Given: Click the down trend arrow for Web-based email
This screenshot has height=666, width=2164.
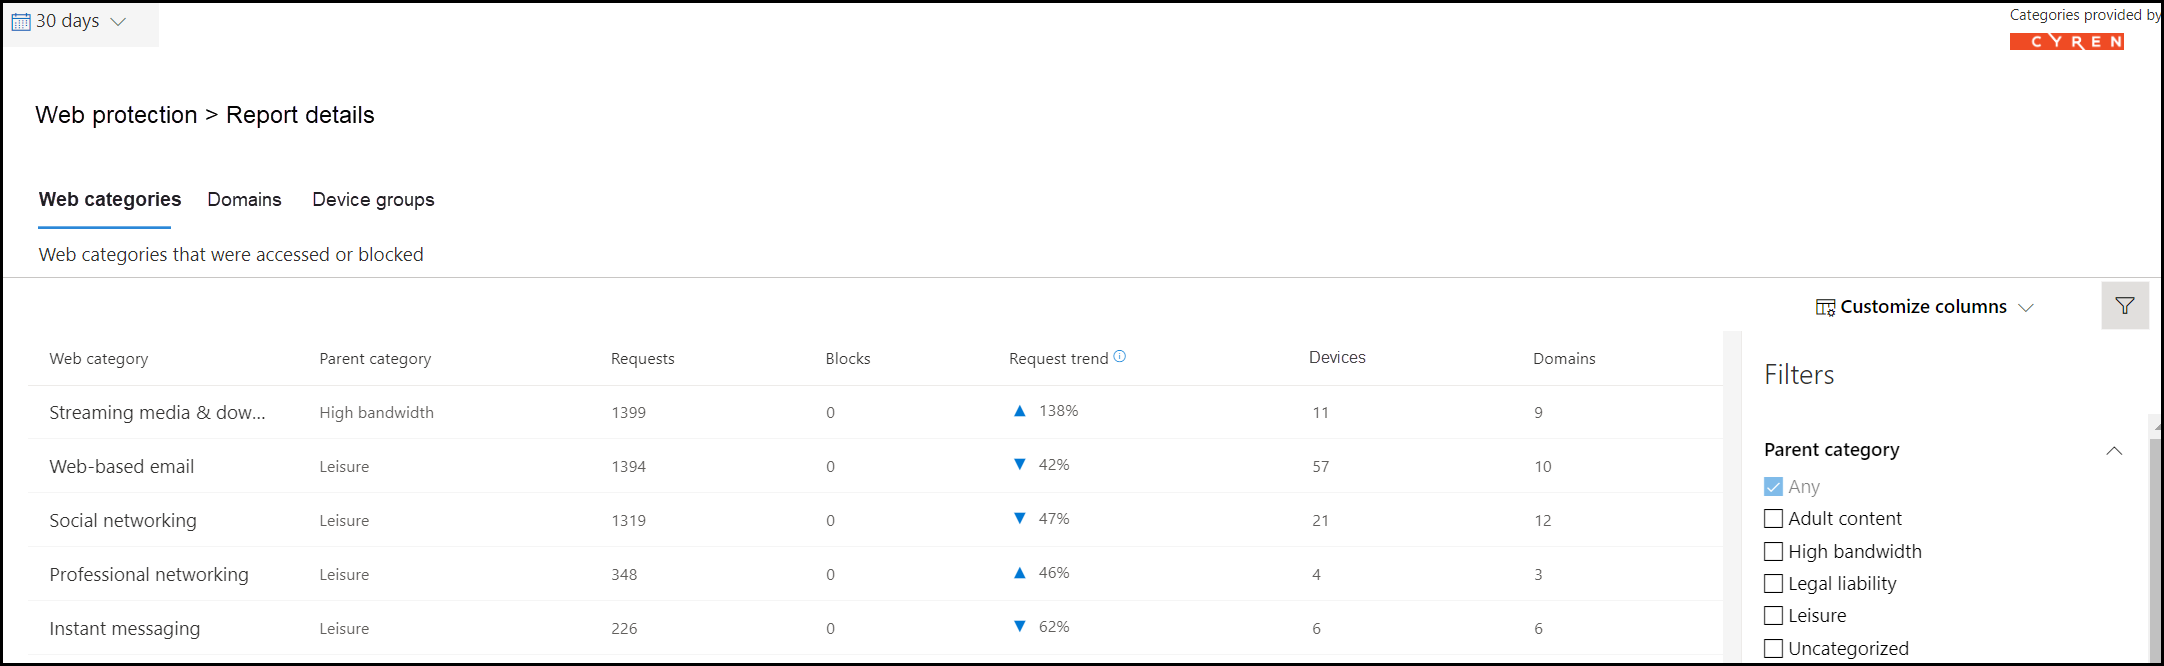Looking at the screenshot, I should 1020,464.
